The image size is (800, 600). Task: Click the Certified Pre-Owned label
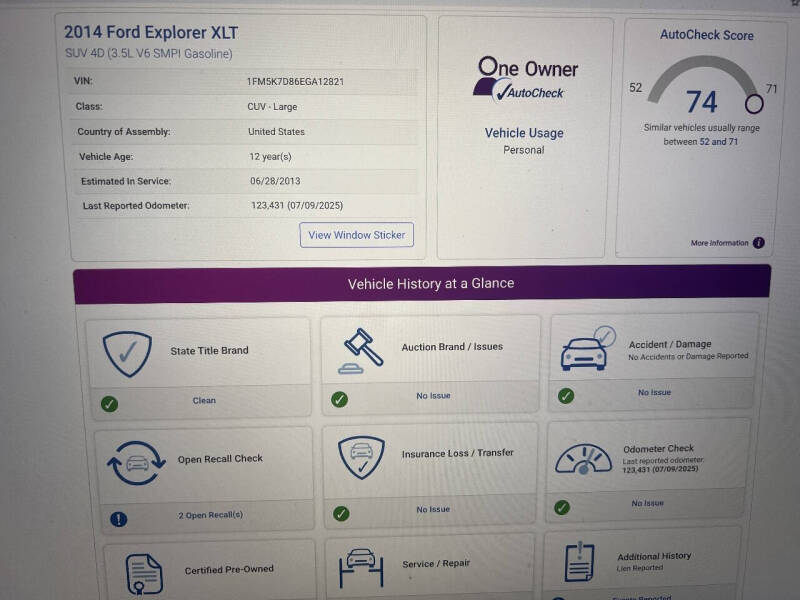229,569
